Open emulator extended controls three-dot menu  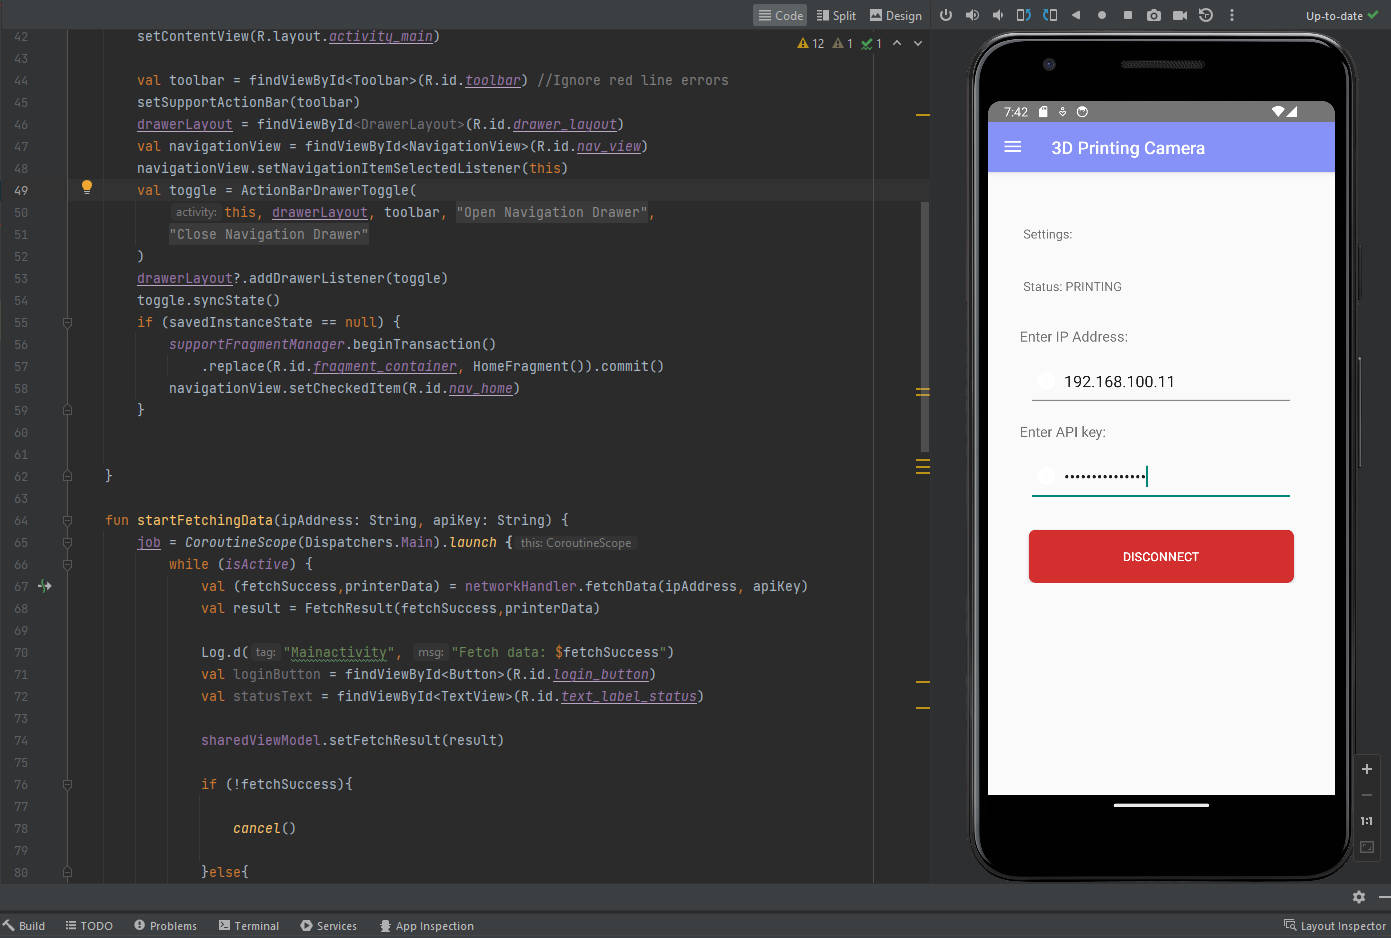point(1232,15)
